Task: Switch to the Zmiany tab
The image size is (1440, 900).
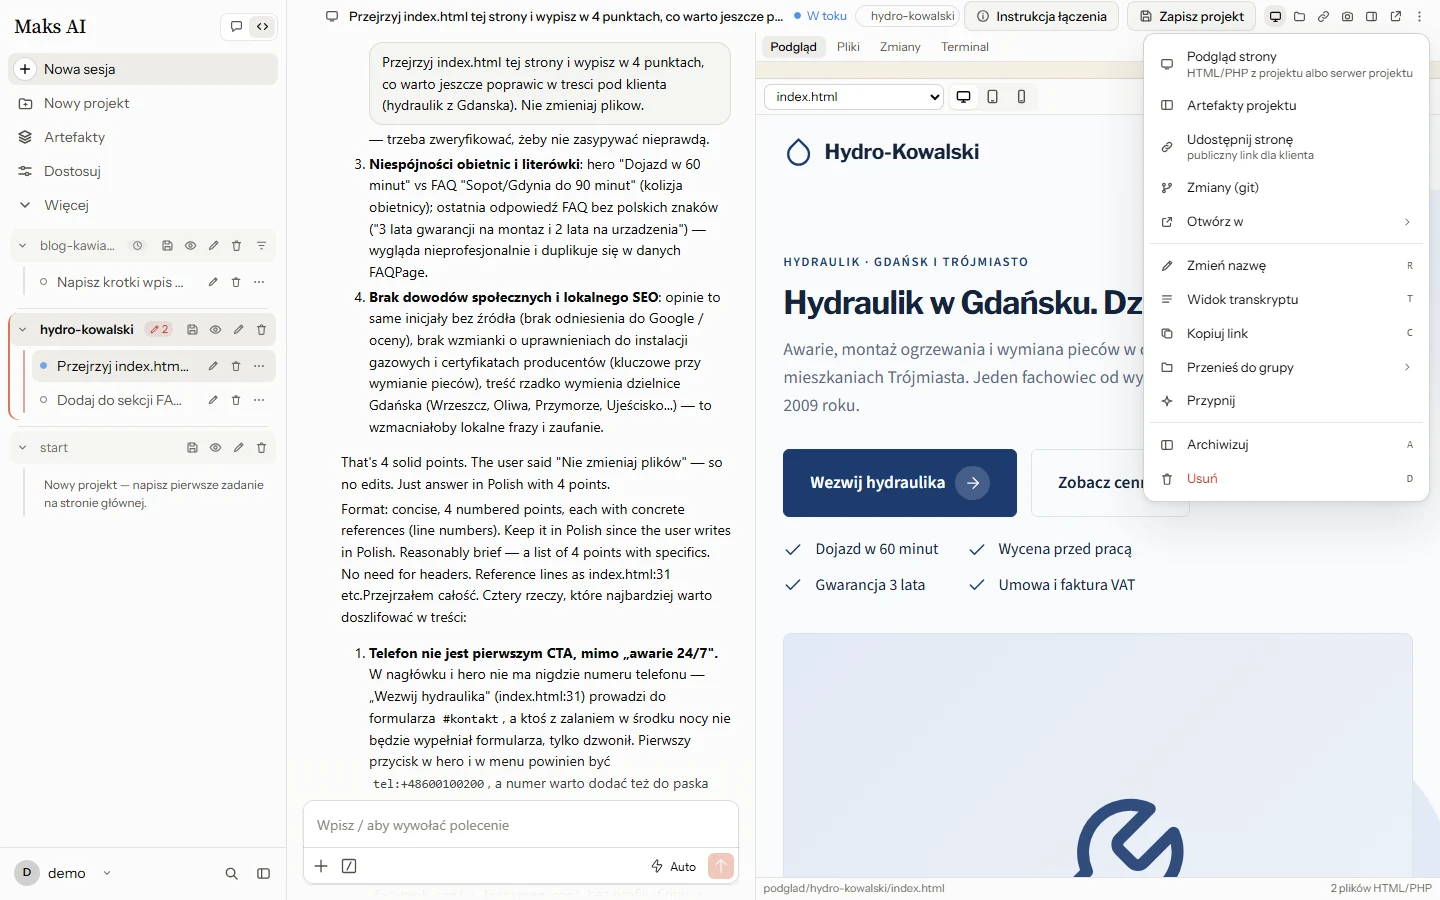Action: pyautogui.click(x=900, y=47)
